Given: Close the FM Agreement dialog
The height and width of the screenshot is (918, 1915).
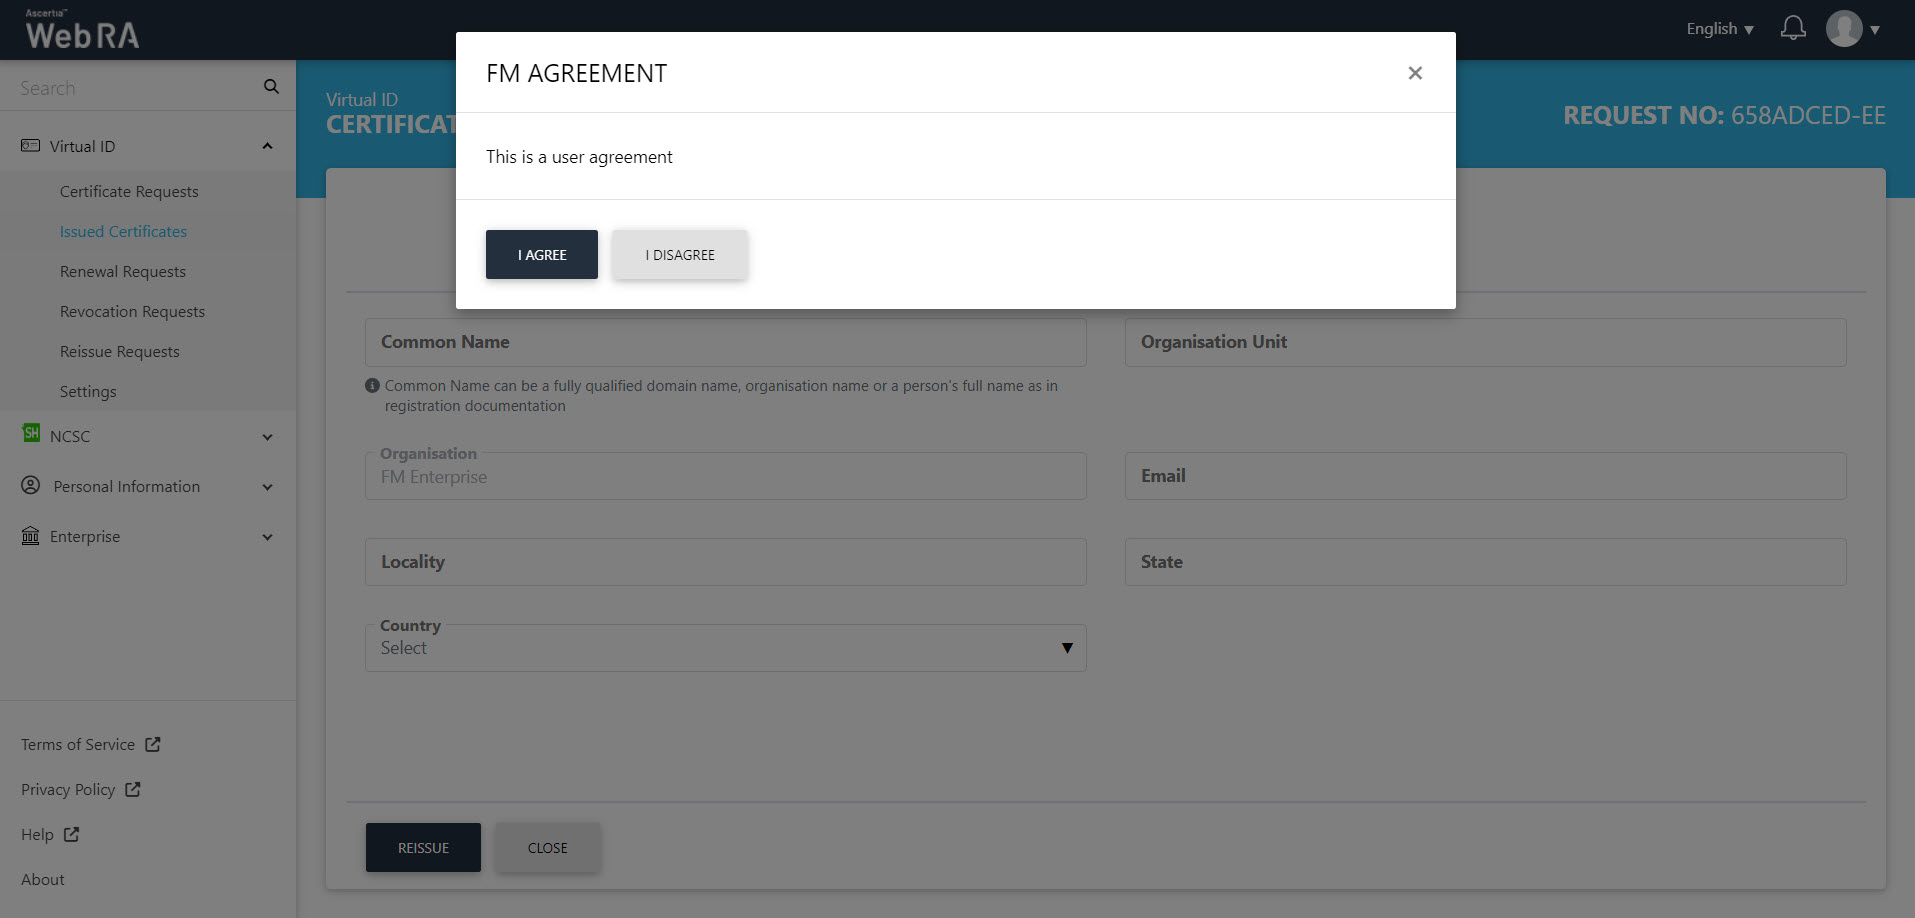Looking at the screenshot, I should tap(1414, 73).
